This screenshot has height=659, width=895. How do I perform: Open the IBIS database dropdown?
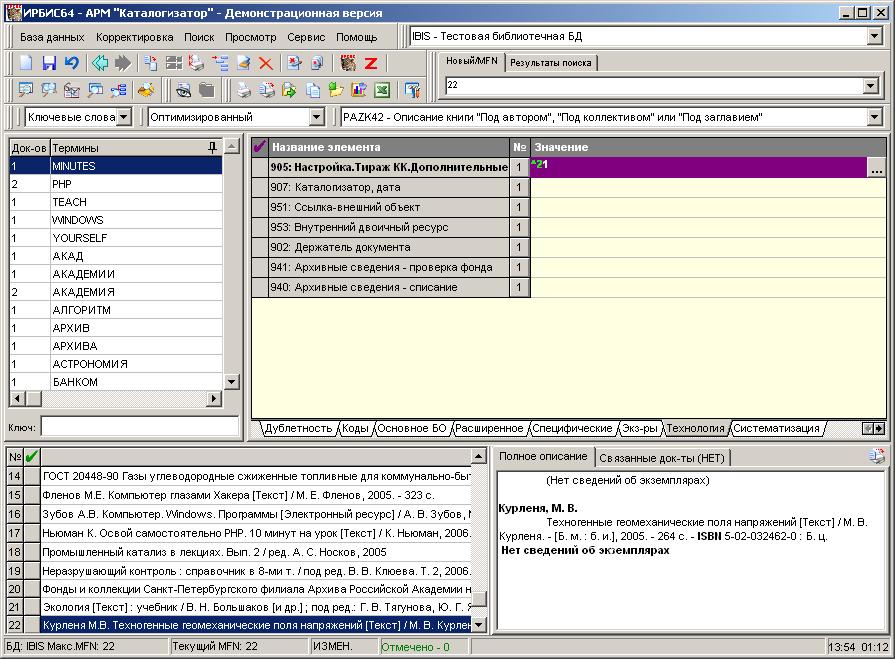(x=874, y=37)
